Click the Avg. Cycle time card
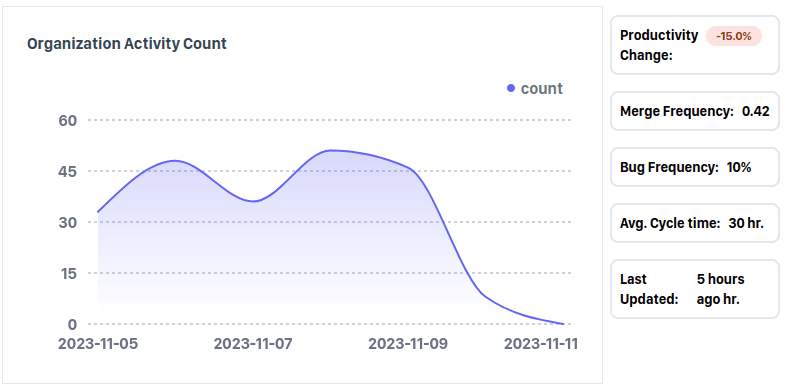The width and height of the screenshot is (786, 392). 695,223
